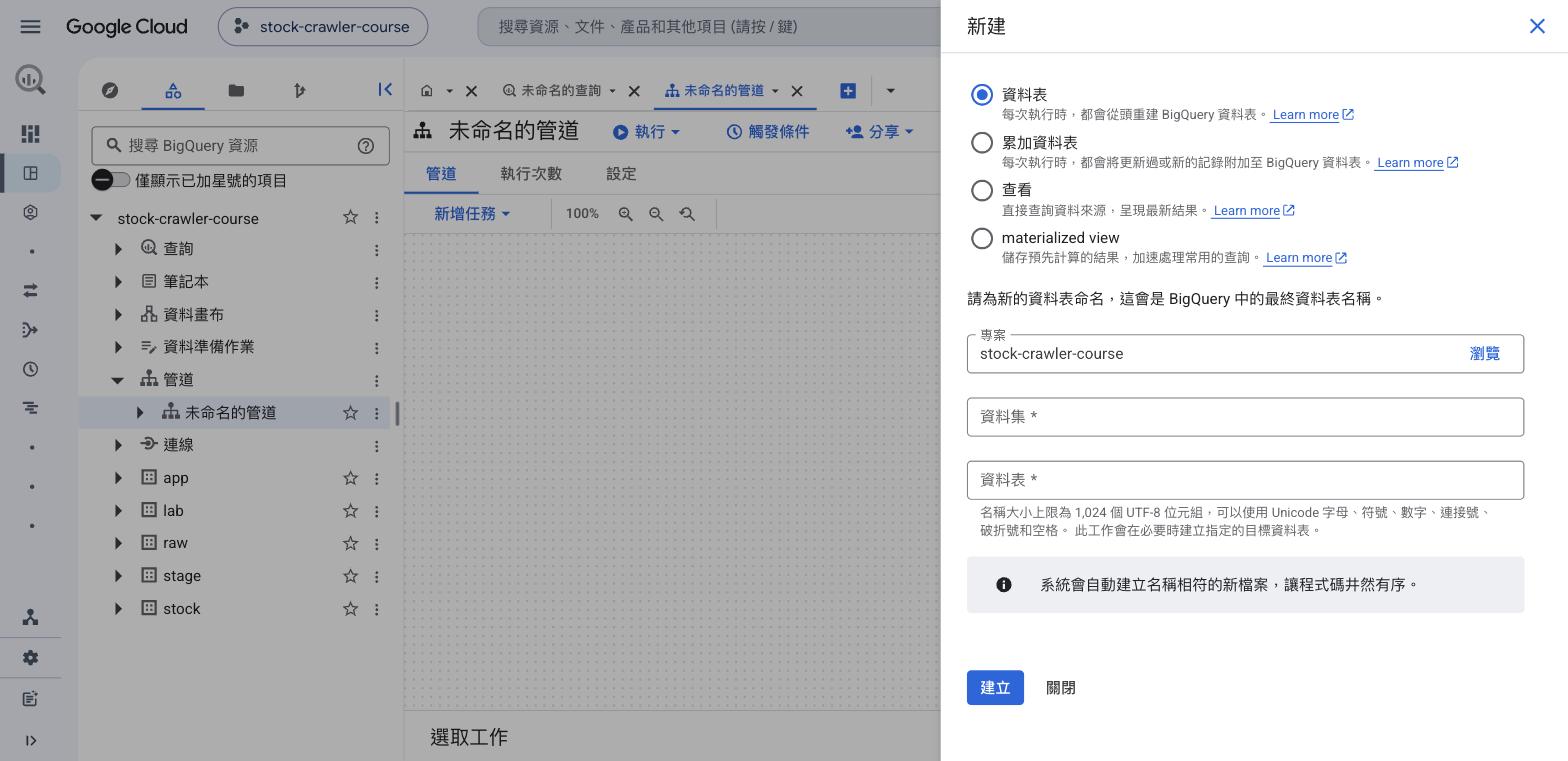
Task: Click the BigQuery logo icon in sidebar
Action: 30,80
